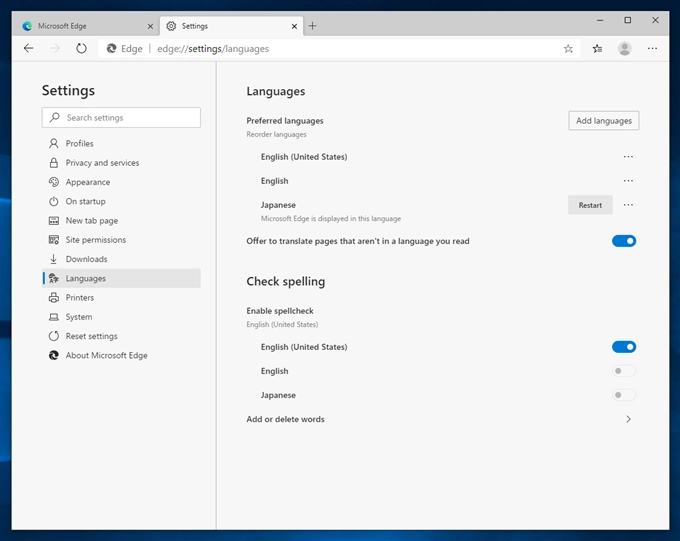Screen dimensions: 680x541
Task: Open the On startup settings section
Action: [121, 201]
